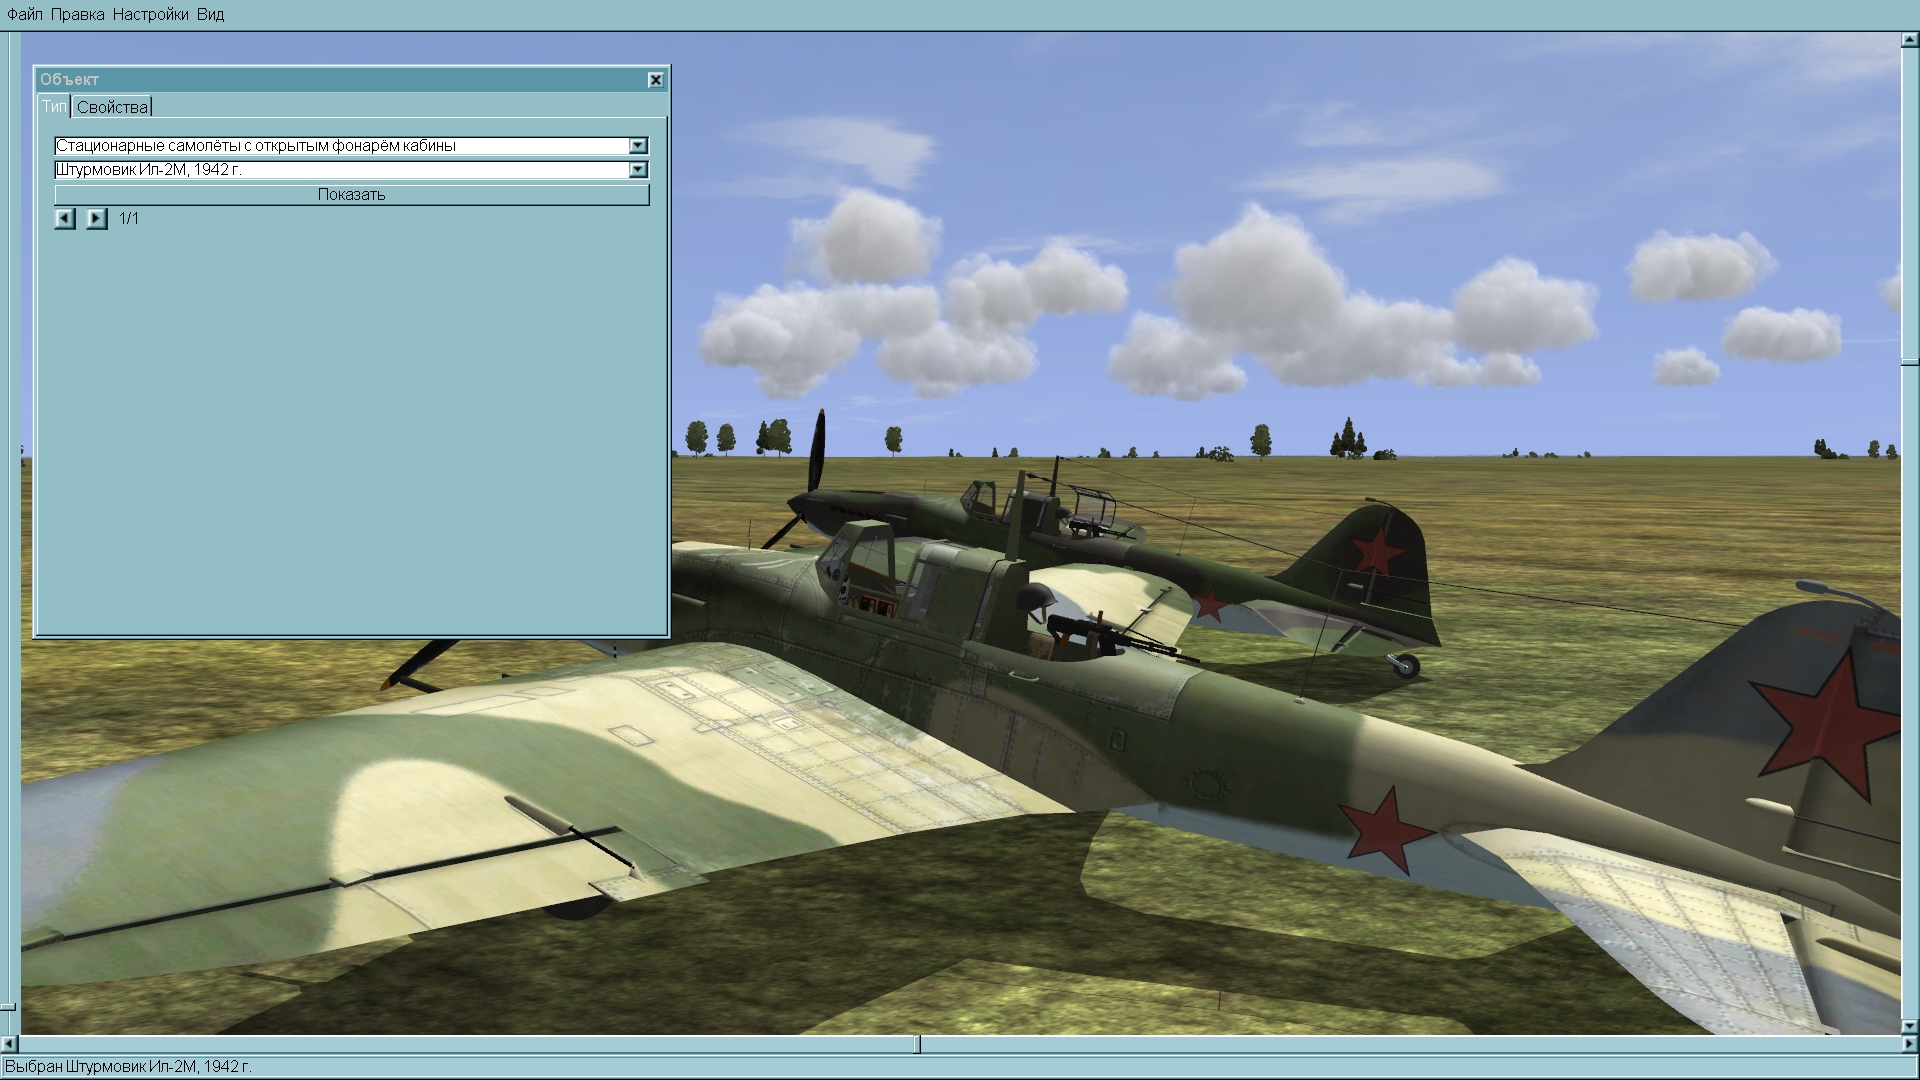
Task: Switch to the Свойства tab
Action: coord(112,107)
